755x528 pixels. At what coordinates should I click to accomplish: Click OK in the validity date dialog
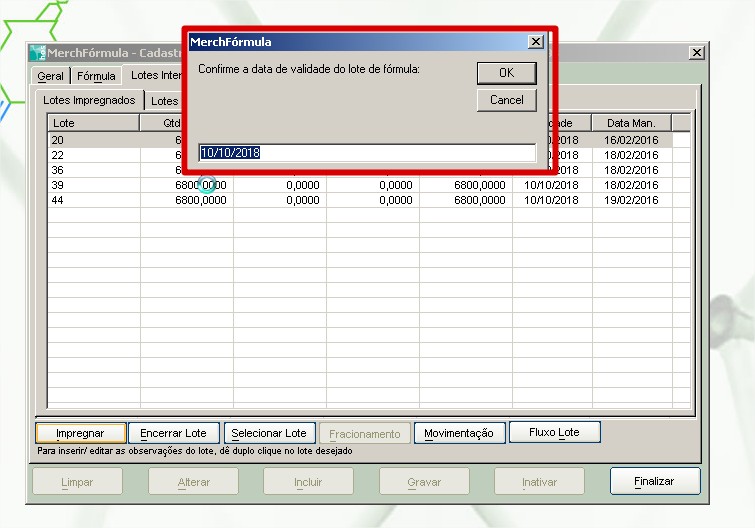506,73
